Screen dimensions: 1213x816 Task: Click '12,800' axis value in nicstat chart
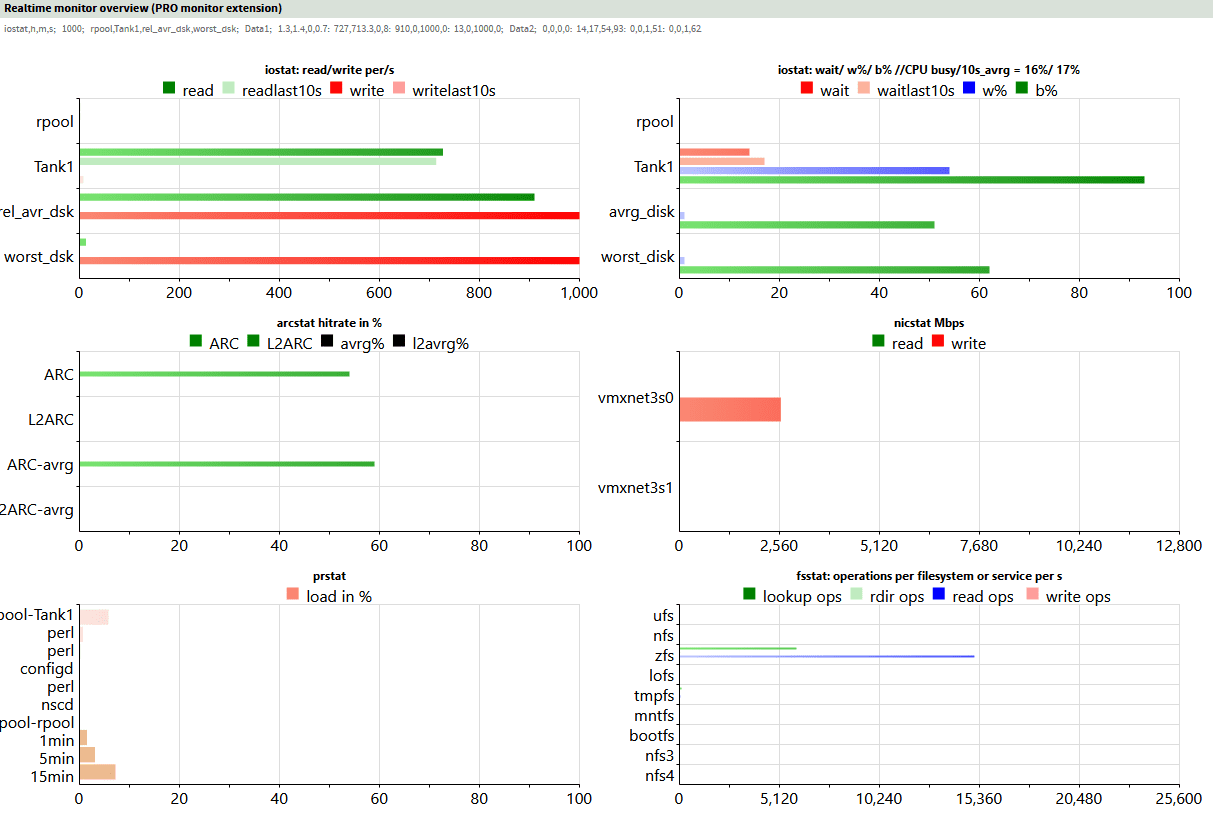[1179, 546]
